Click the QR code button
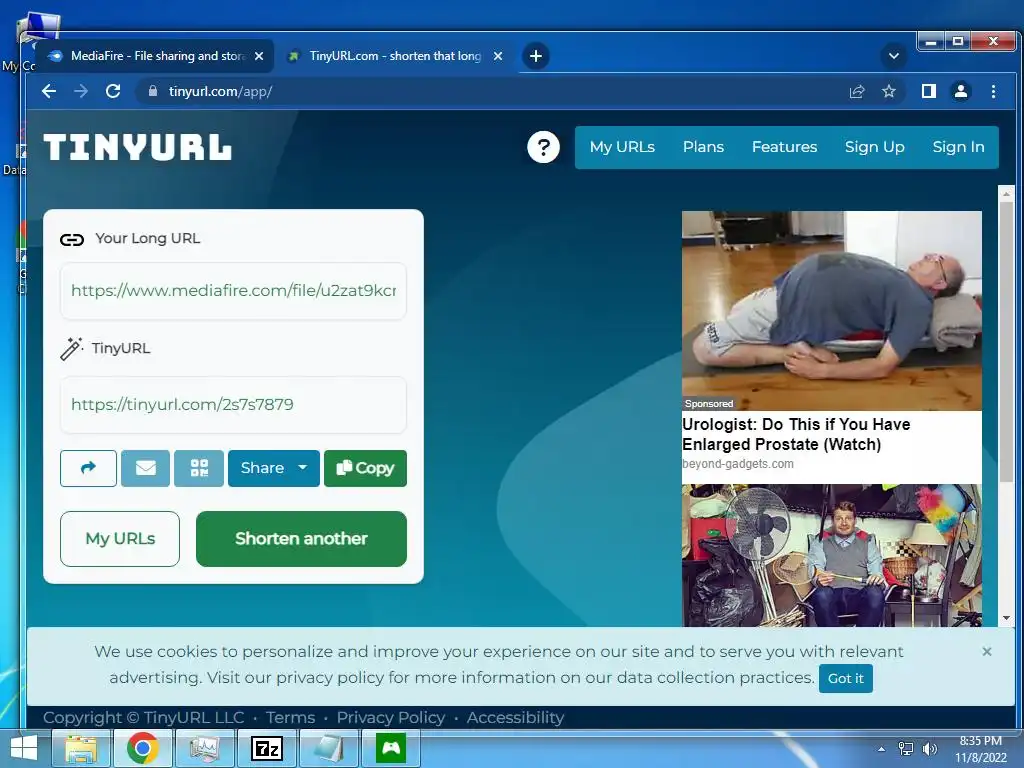1024x768 pixels. point(199,468)
